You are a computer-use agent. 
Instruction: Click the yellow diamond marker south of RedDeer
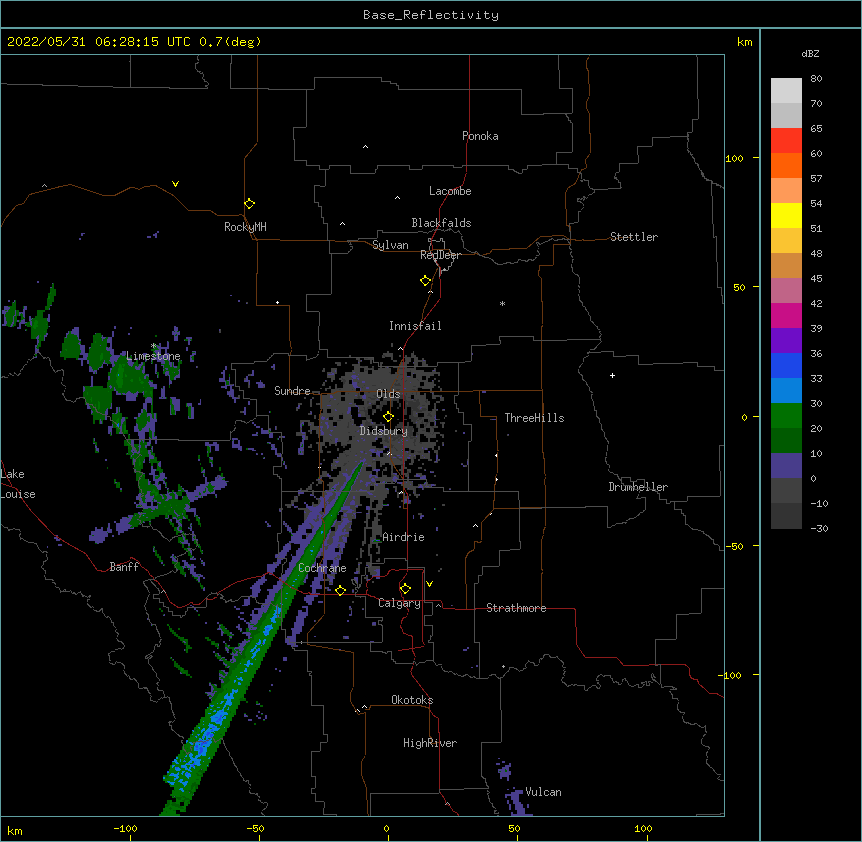tap(425, 281)
